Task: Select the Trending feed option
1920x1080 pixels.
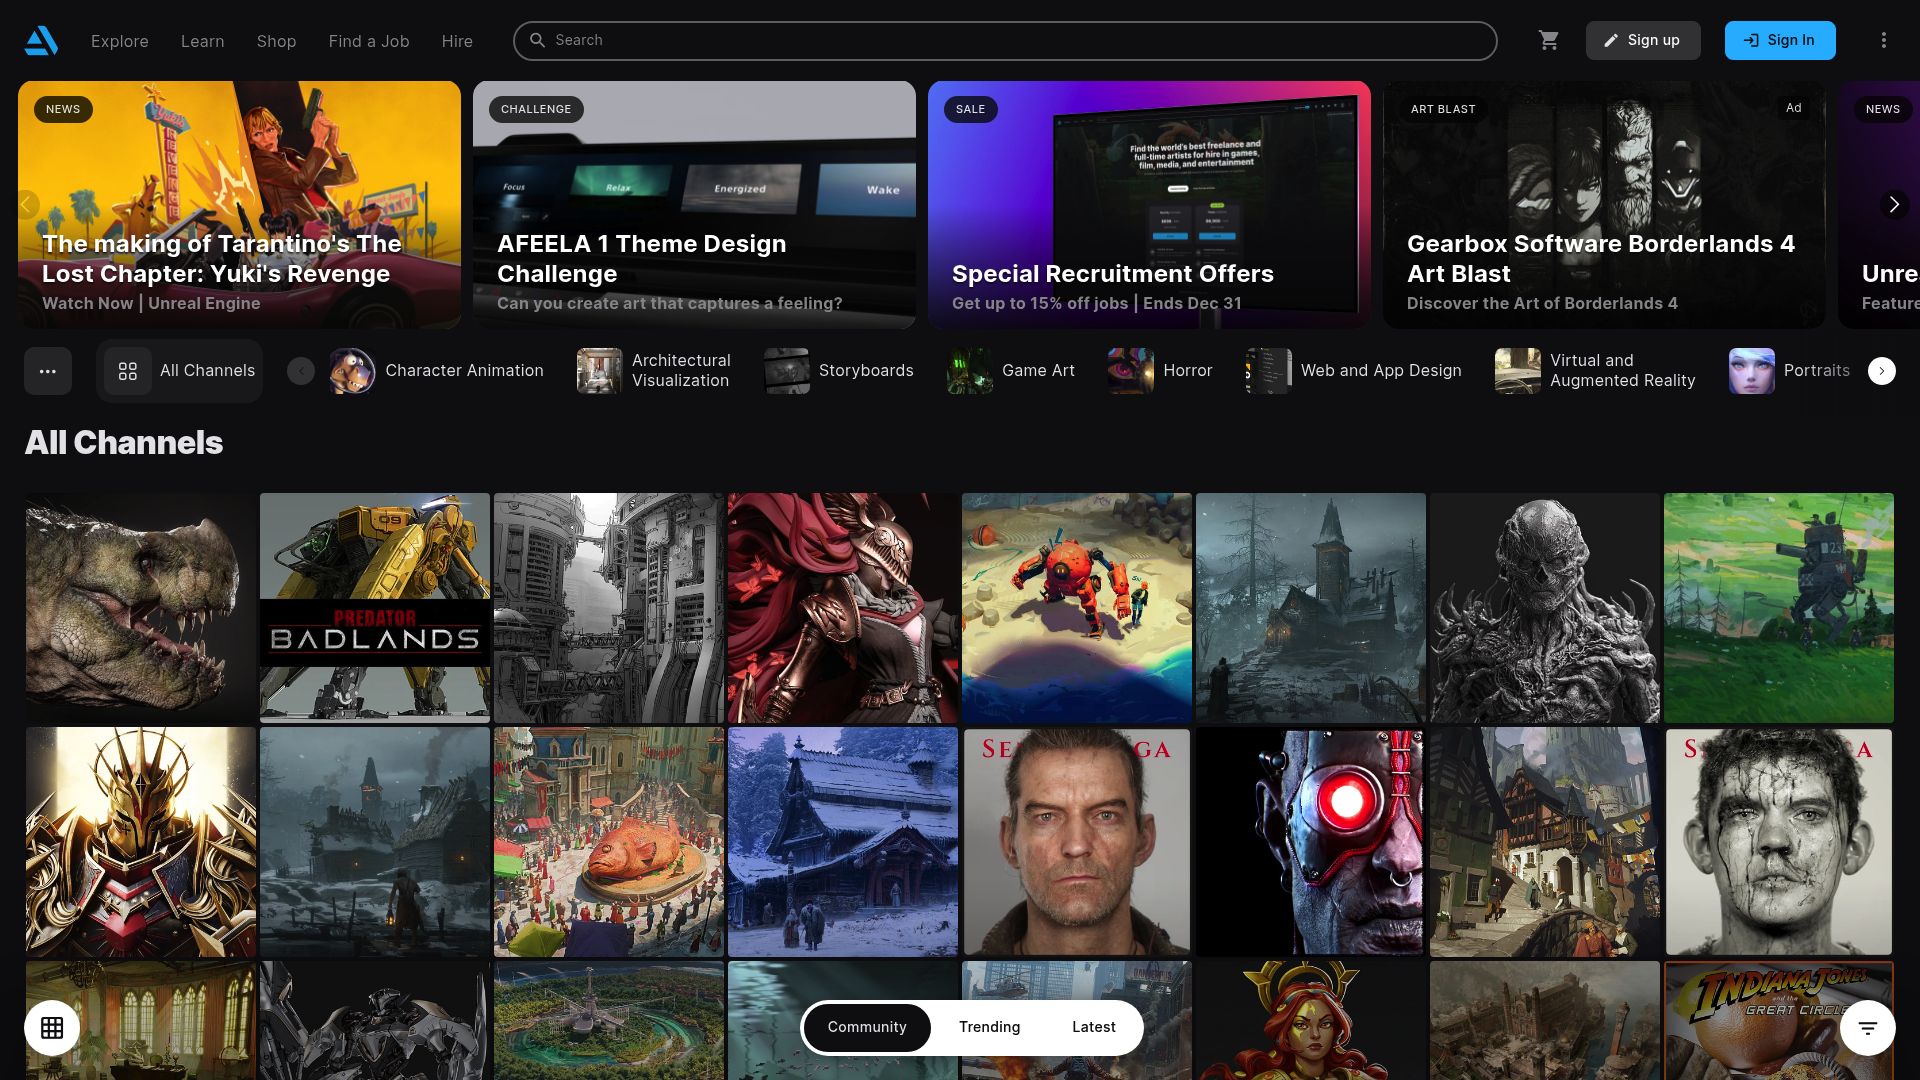Action: 989,1027
